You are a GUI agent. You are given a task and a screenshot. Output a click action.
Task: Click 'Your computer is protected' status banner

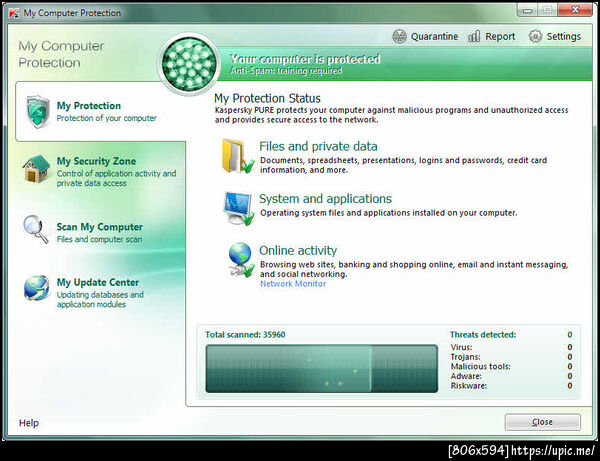305,59
